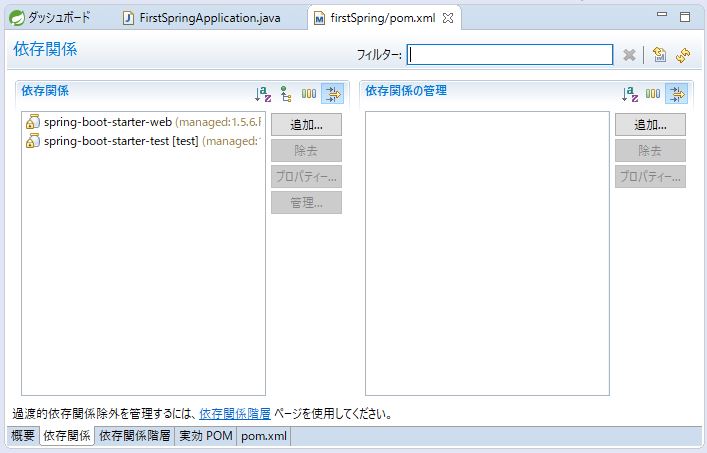The width and height of the screenshot is (707, 453).
Task: Click jar icon of spring-boot-starter-test
Action: 32,141
